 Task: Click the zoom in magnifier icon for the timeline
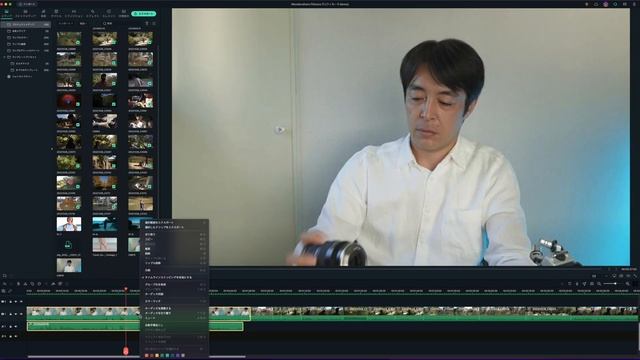[x=627, y=284]
